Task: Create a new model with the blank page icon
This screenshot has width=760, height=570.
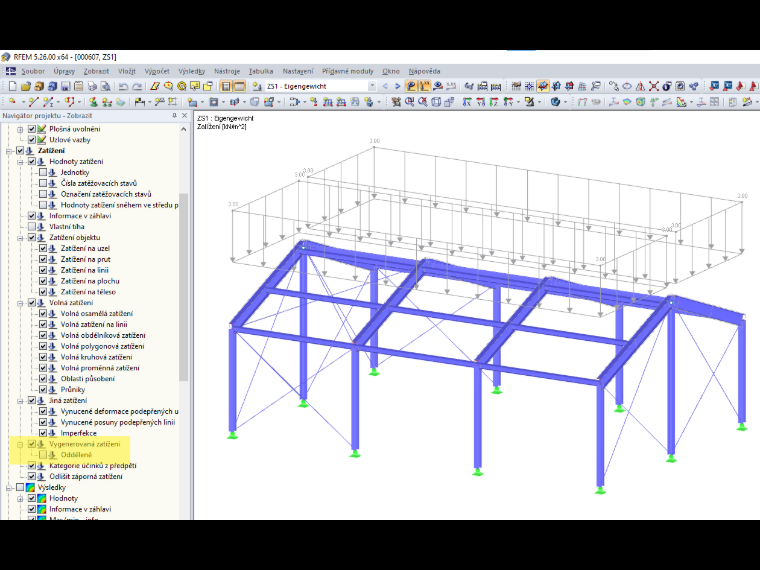Action: (x=12, y=86)
